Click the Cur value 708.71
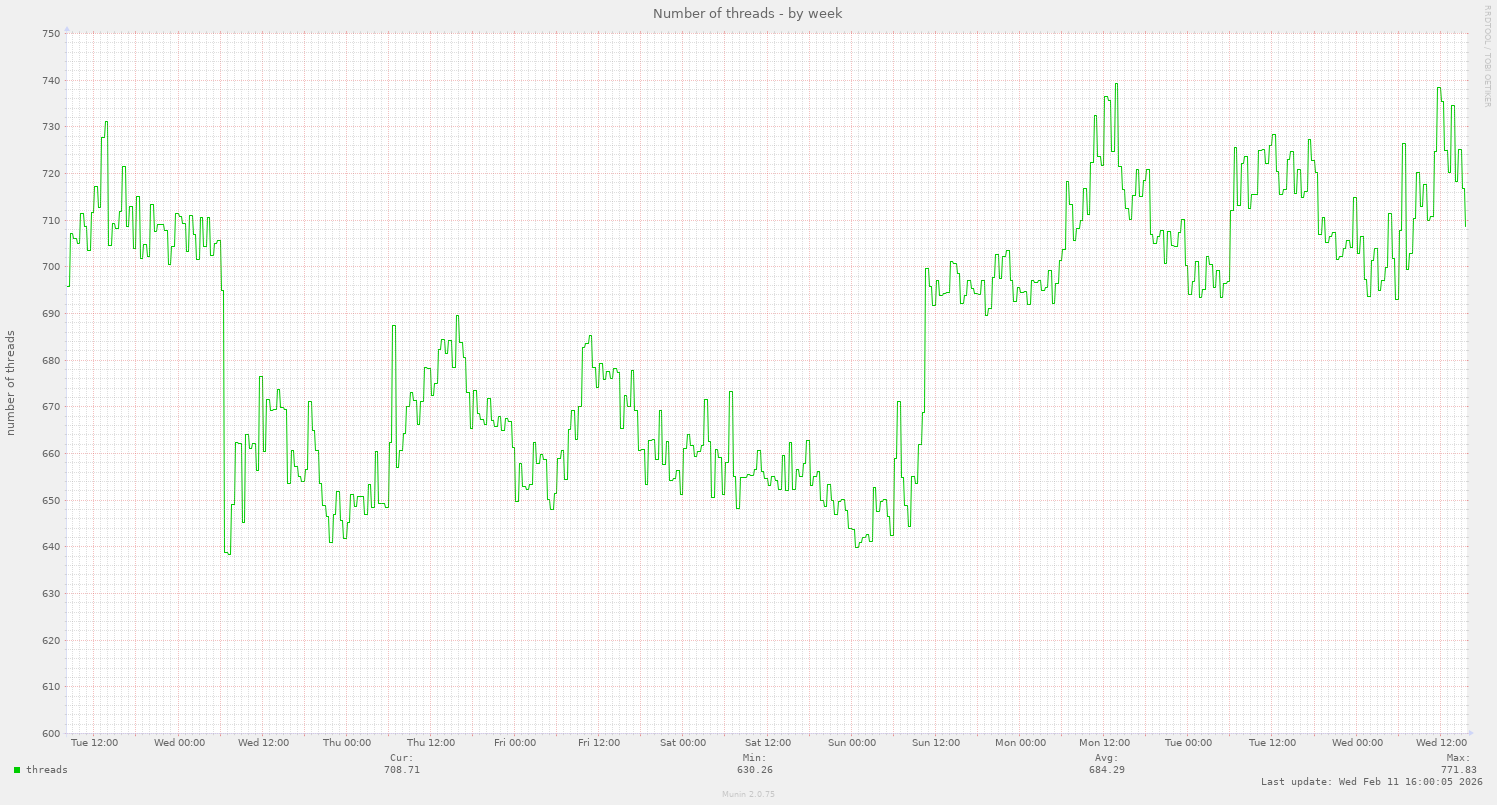The image size is (1497, 805). tap(402, 770)
